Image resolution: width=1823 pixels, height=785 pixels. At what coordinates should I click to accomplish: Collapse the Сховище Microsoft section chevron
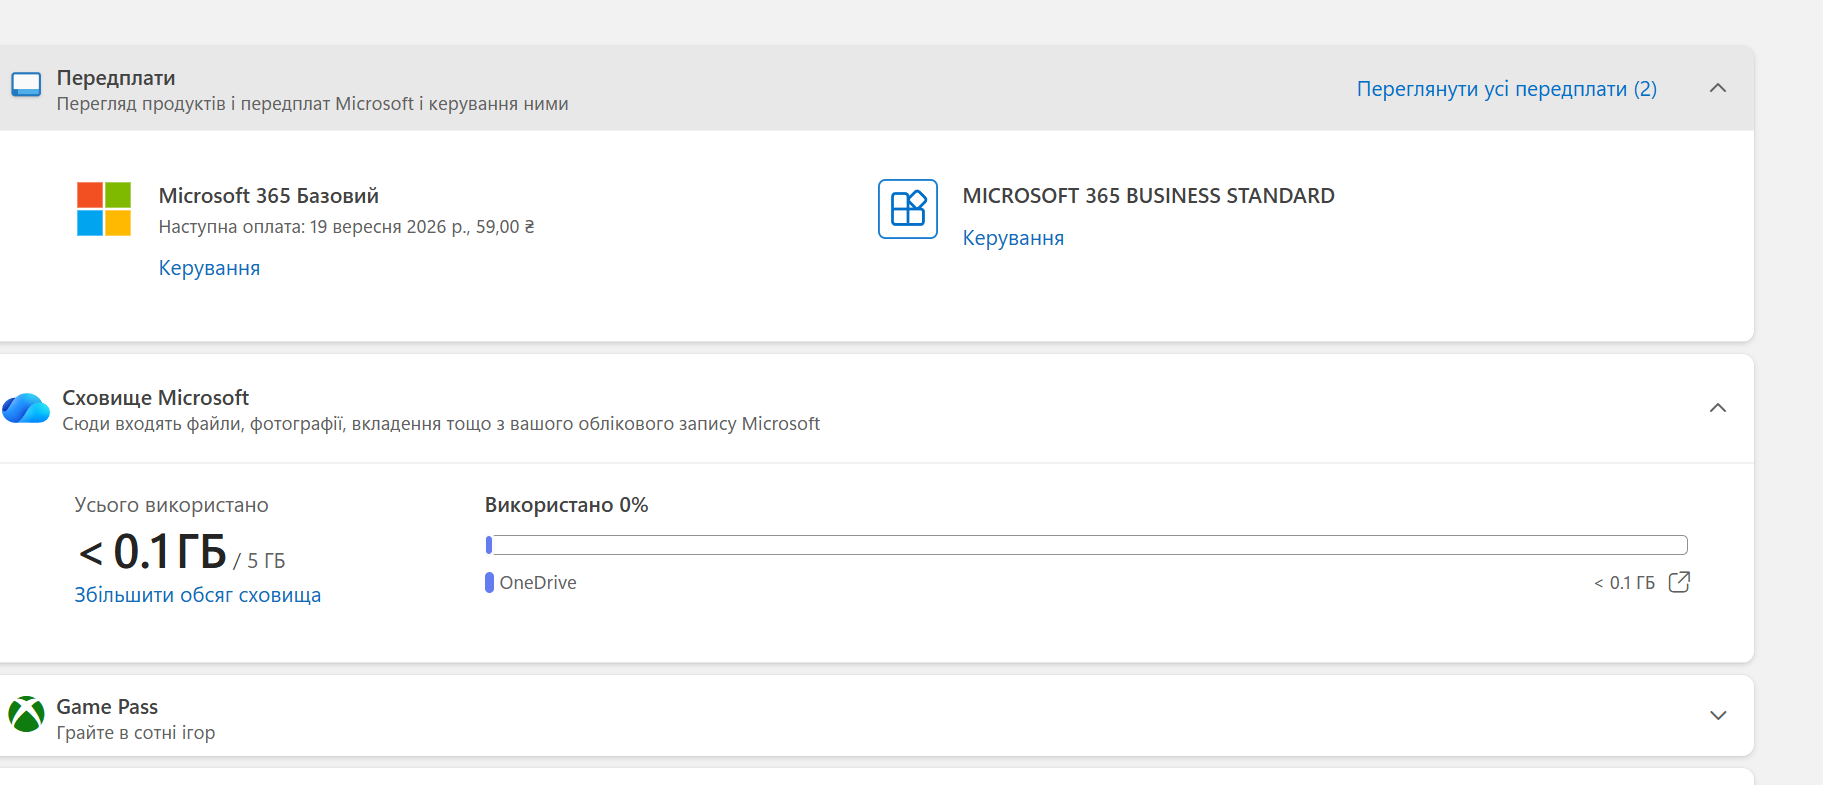pyautogui.click(x=1718, y=408)
